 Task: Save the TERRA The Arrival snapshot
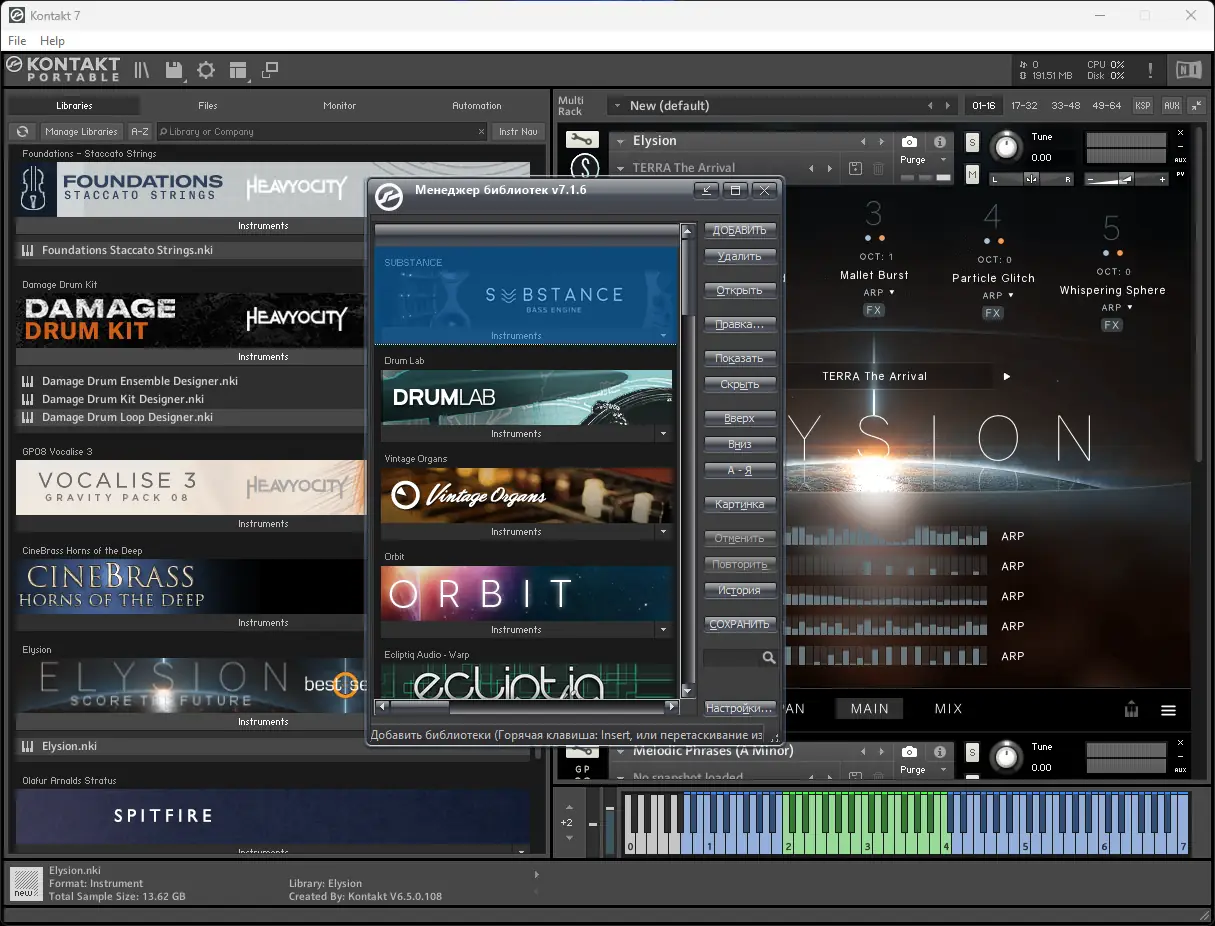point(855,168)
